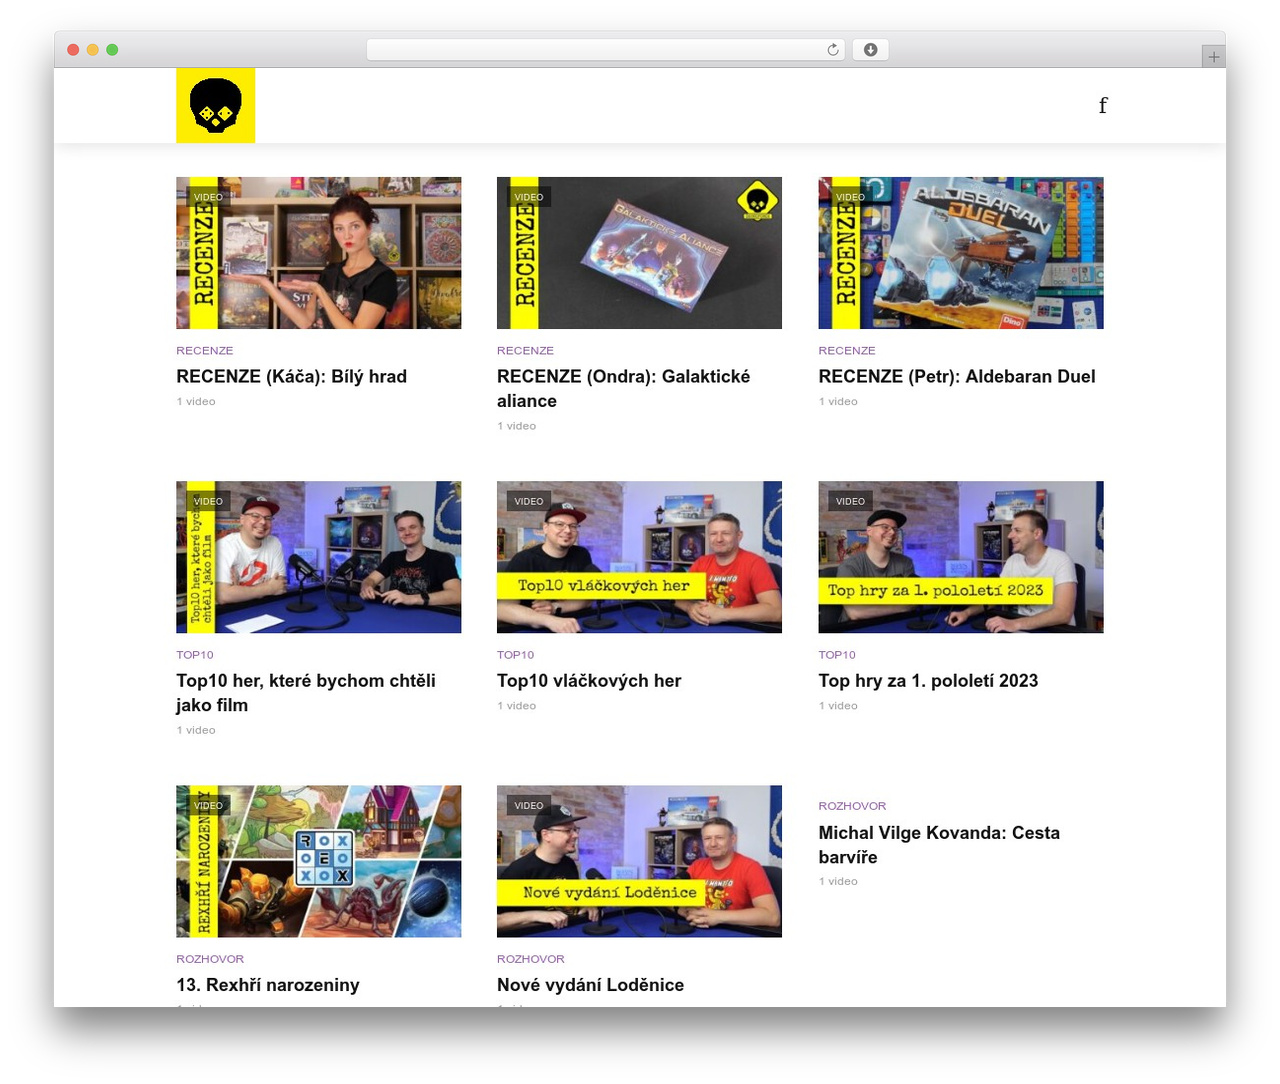Screen dimensions: 1280x1084
Task: Click VIDEO badge on Galaktické aliance thumbnail
Action: click(529, 197)
